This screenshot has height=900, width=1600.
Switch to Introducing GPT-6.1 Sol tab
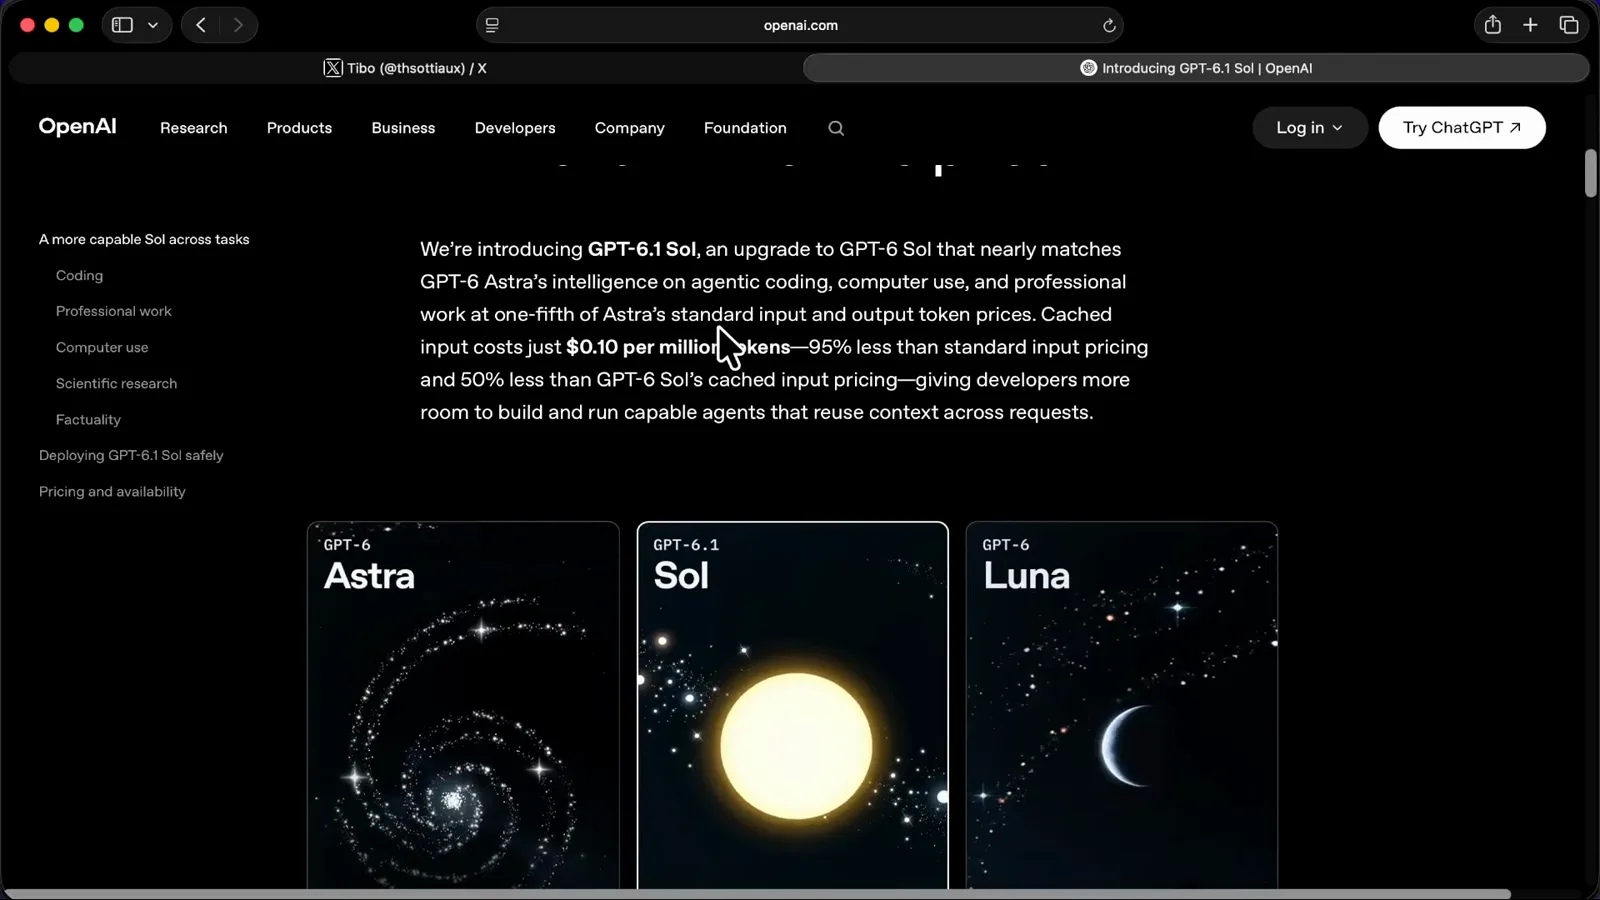(x=1196, y=68)
